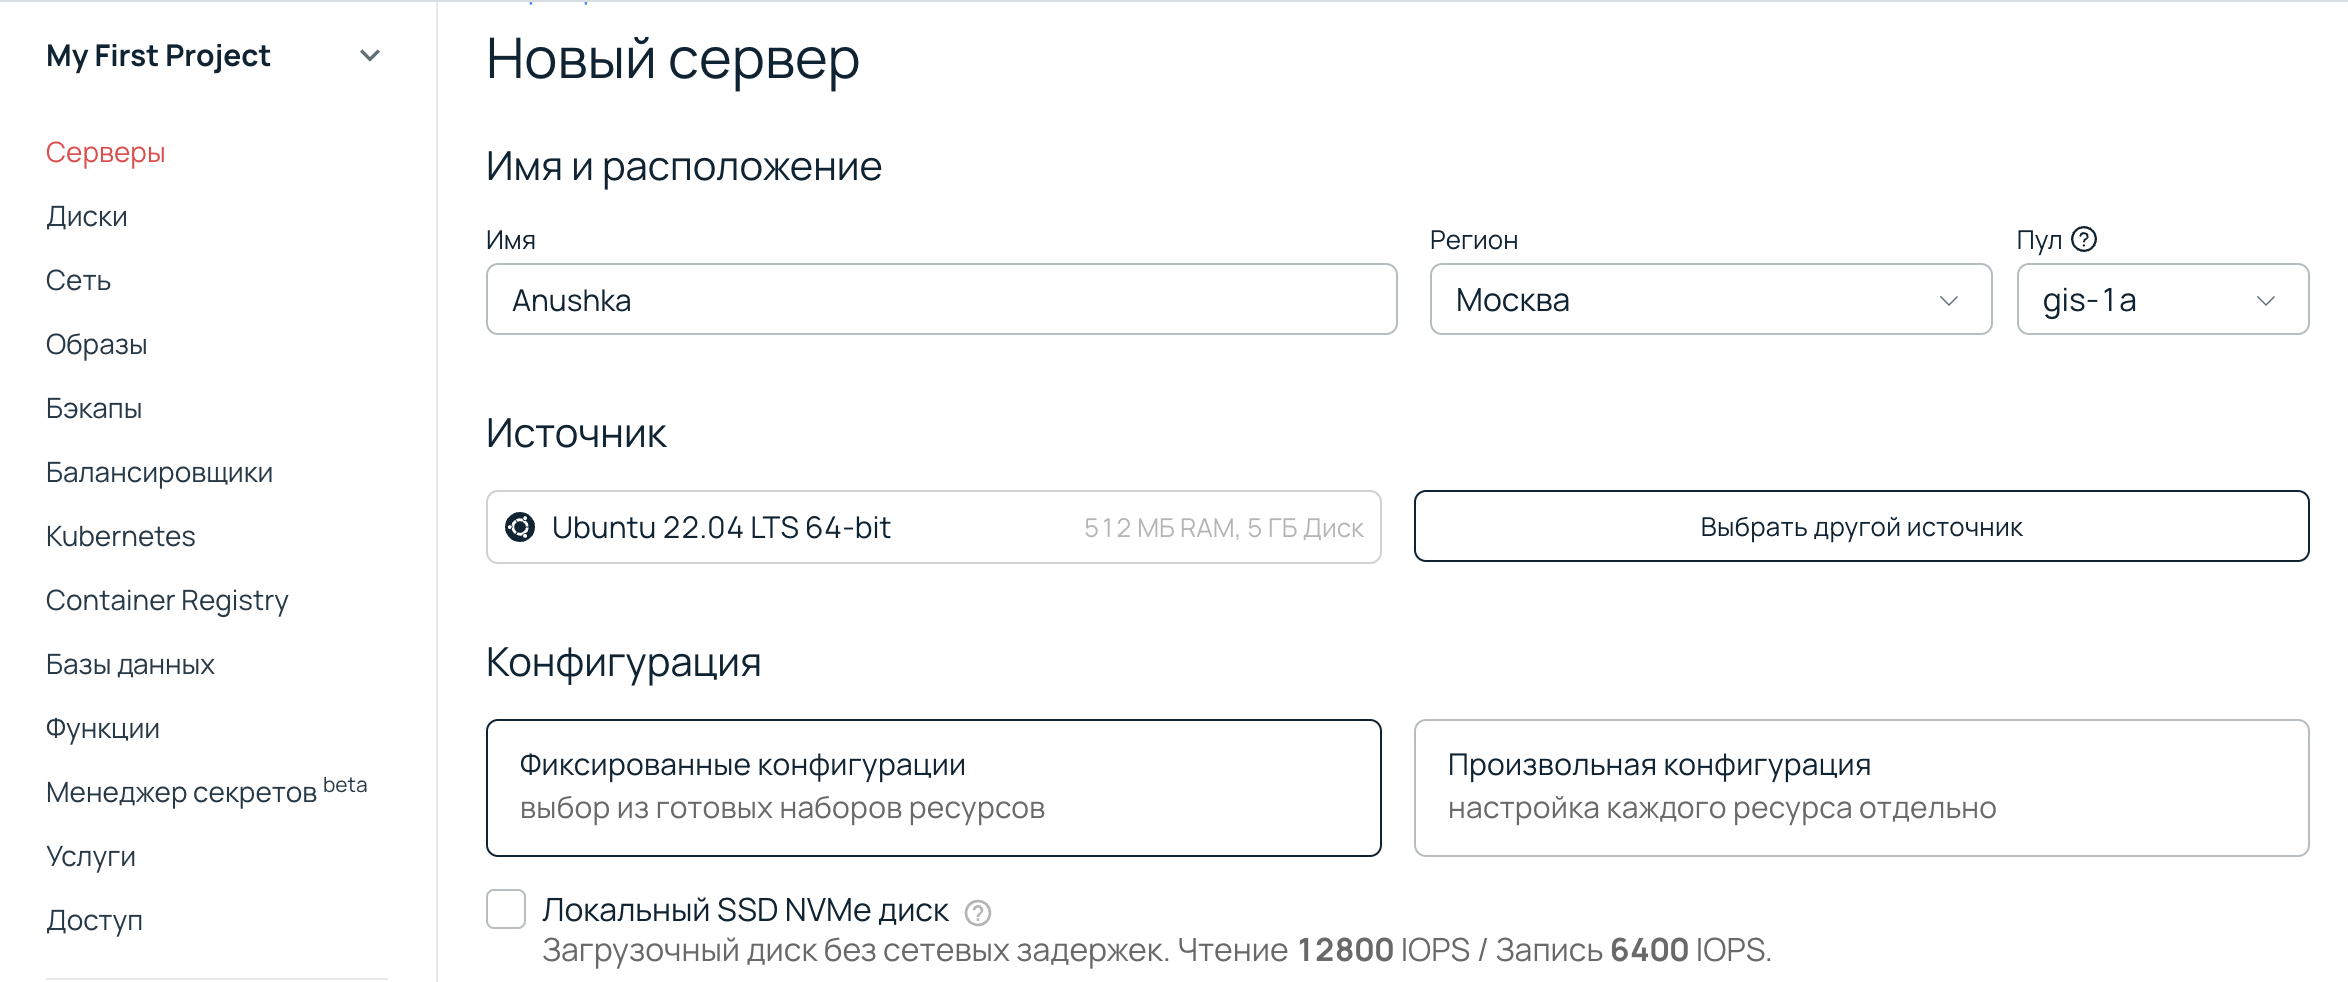Open the help tooltip next to Пул

2083,238
